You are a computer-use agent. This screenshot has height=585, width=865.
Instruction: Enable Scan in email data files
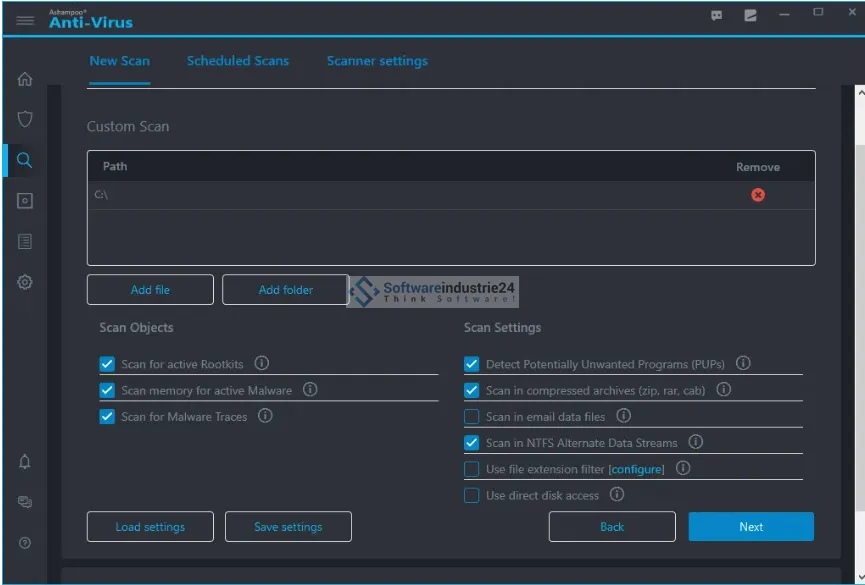click(x=472, y=417)
